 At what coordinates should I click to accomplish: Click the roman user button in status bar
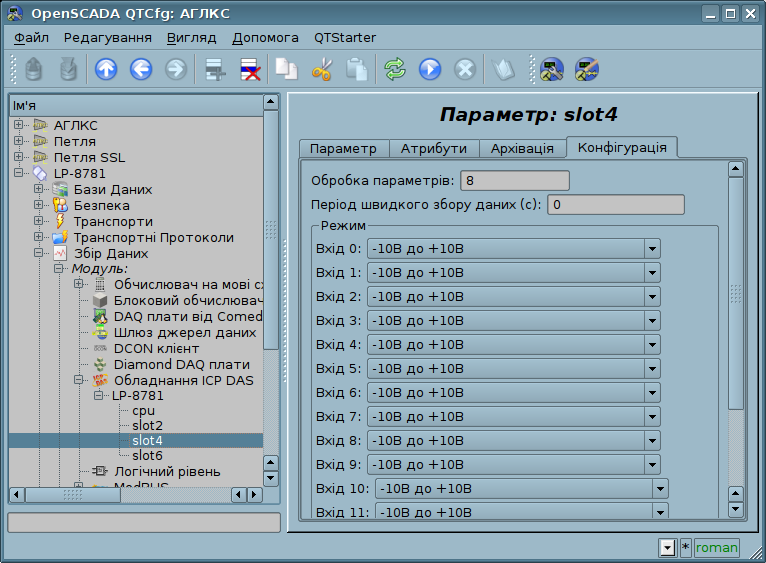pos(716,547)
